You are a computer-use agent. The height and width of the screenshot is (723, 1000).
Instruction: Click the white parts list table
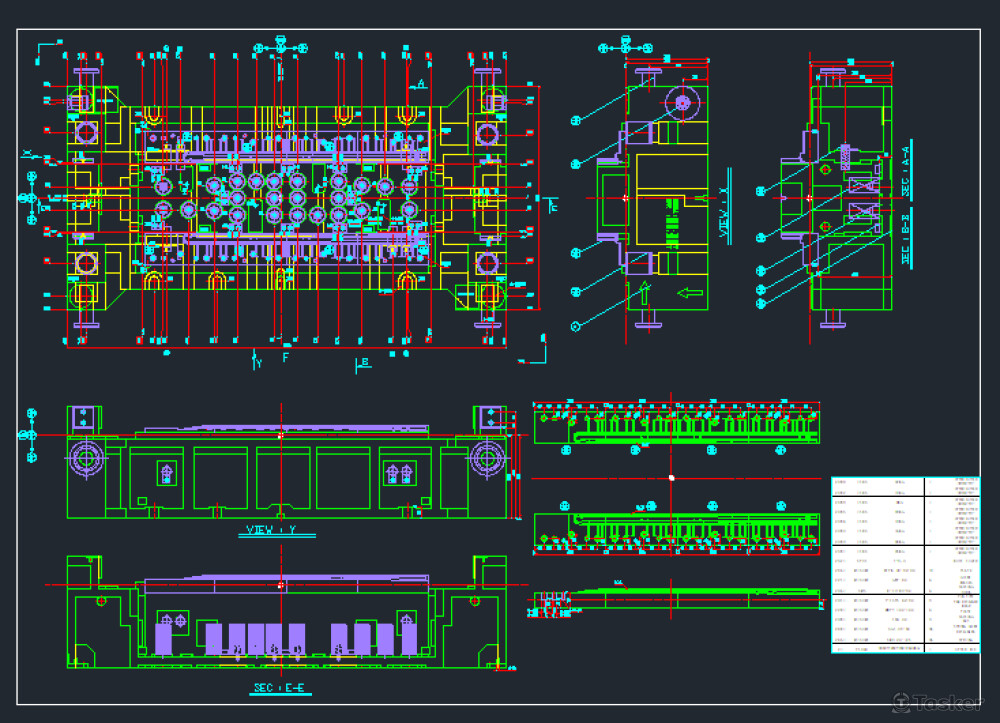click(x=905, y=565)
